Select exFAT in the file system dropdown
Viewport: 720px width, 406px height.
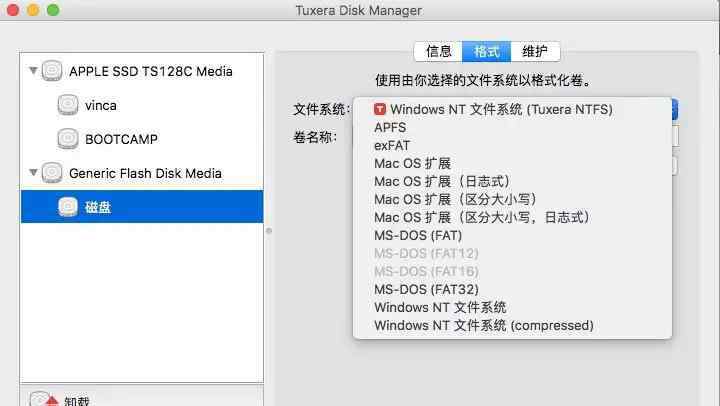[392, 145]
